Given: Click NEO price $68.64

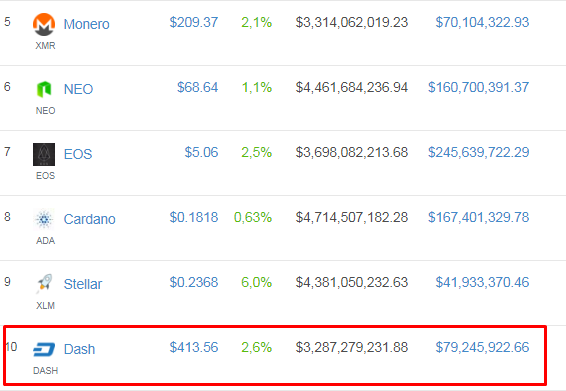Looking at the screenshot, I should pos(197,87).
